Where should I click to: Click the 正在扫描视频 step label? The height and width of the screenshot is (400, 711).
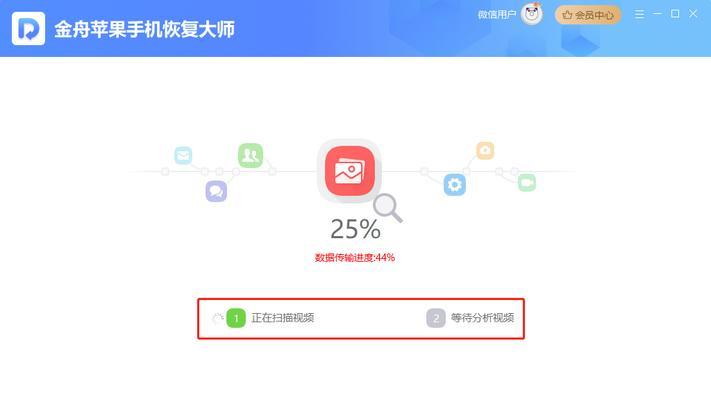point(282,318)
